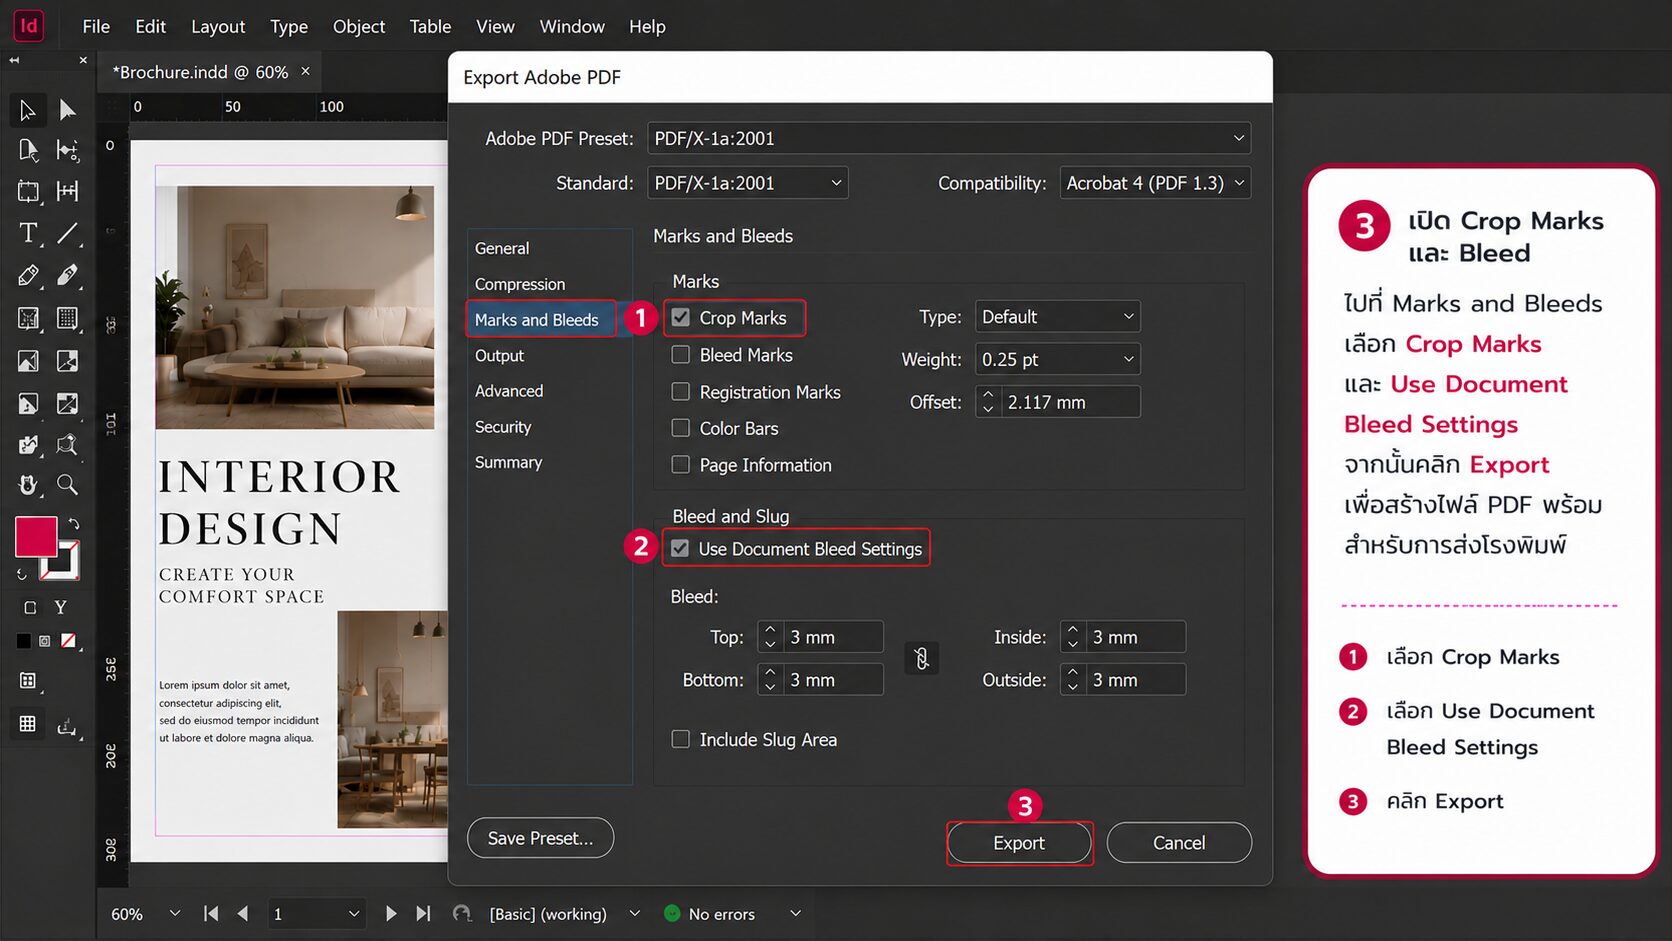Open the Basic working profile dropdown
Viewport: 1672px width, 941px height.
pyautogui.click(x=634, y=914)
